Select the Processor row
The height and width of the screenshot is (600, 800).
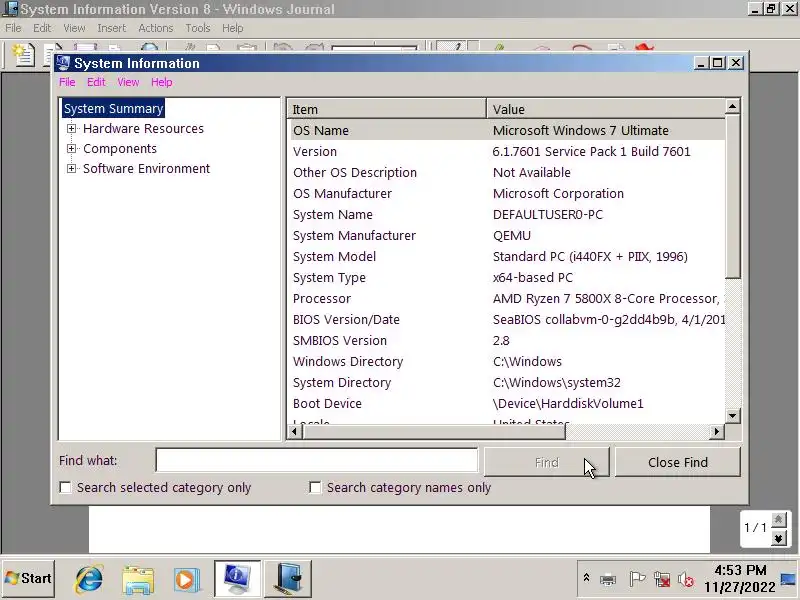click(507, 298)
